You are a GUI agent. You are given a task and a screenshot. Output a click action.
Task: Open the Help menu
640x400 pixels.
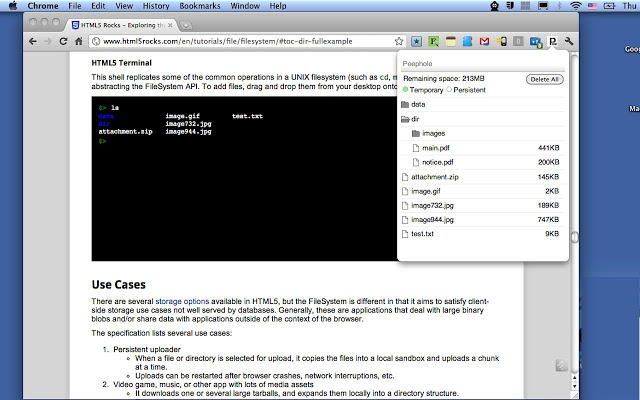(x=278, y=6)
